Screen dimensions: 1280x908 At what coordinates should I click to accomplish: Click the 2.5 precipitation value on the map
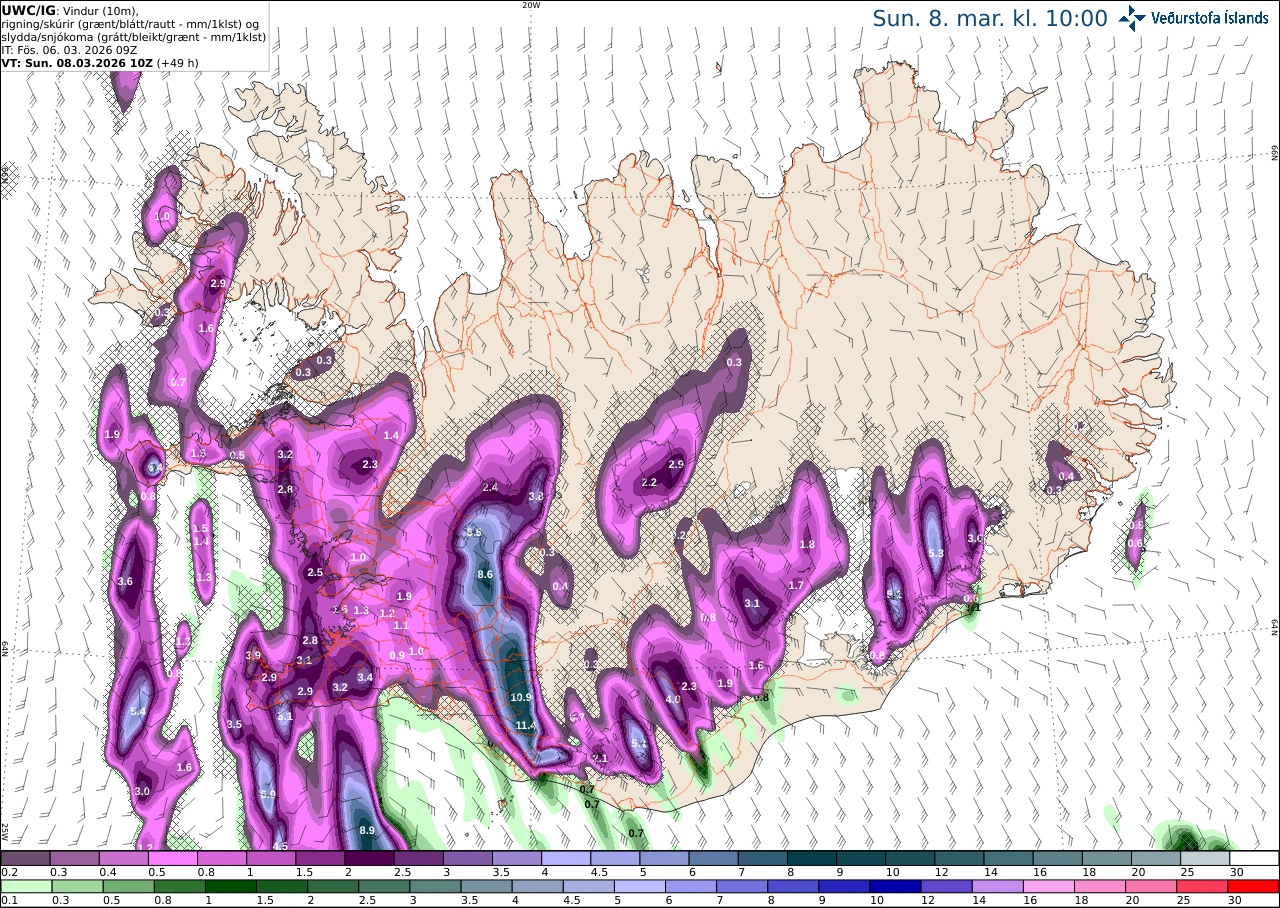pyautogui.click(x=315, y=573)
